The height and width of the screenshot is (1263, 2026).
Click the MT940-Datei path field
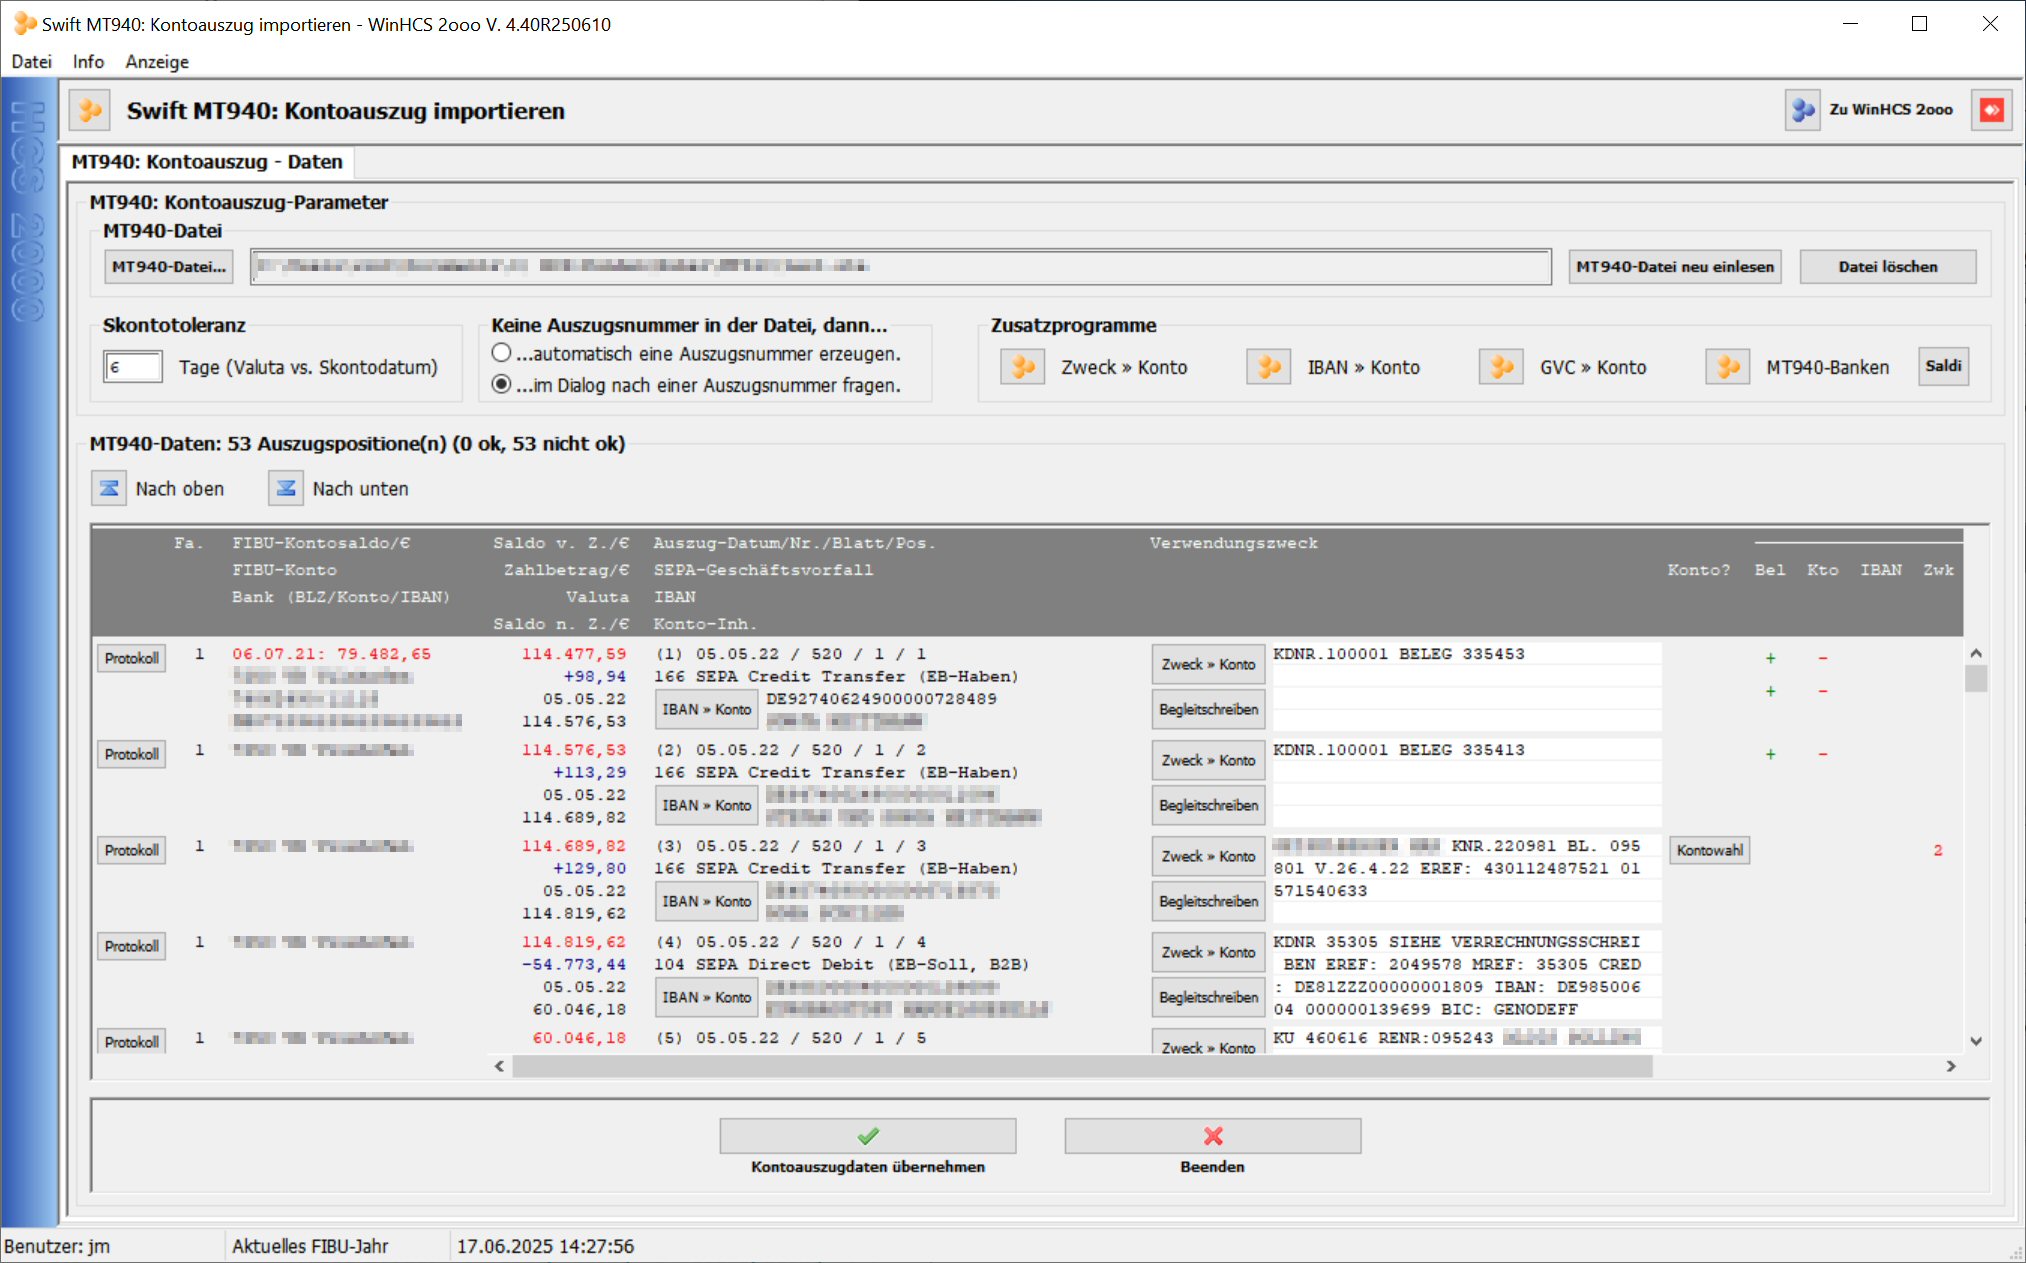pos(900,266)
